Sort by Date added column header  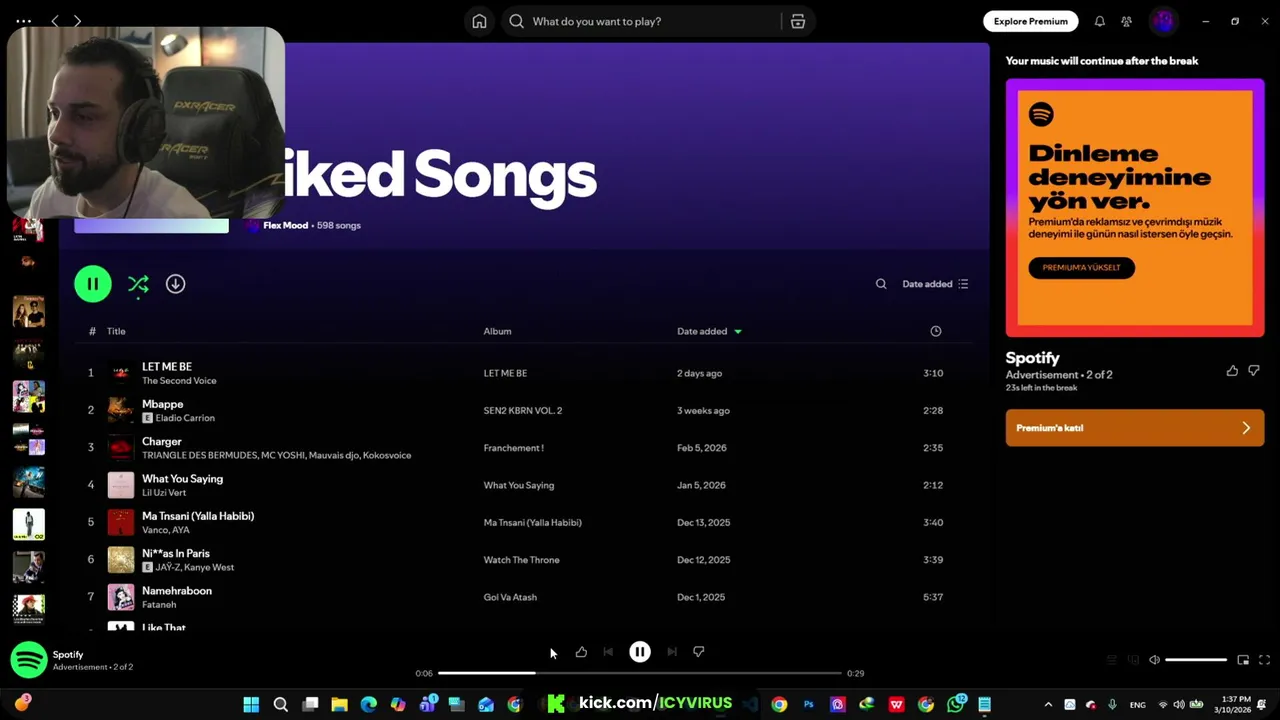click(709, 331)
